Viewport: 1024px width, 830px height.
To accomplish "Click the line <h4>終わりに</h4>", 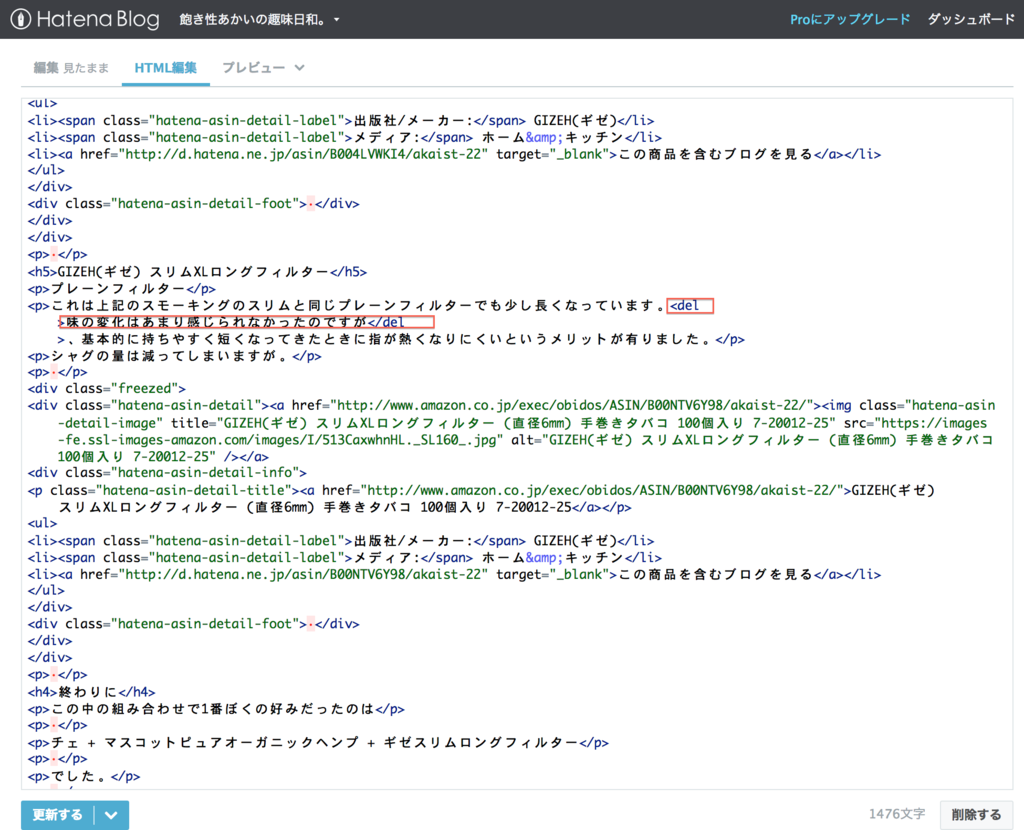I will coord(91,692).
